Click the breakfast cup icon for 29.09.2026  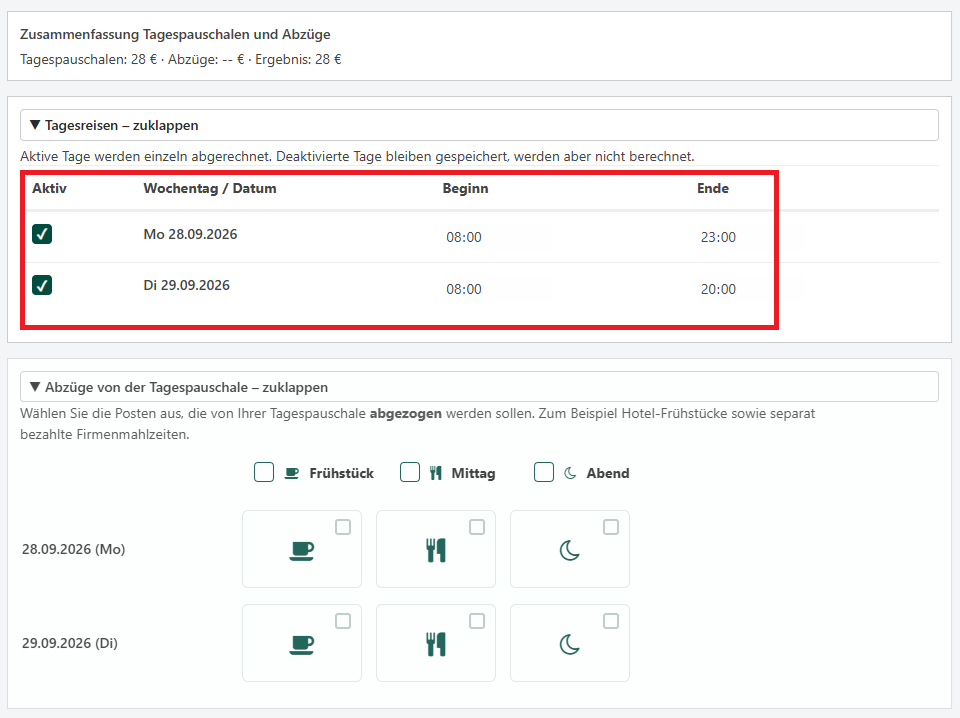click(302, 645)
